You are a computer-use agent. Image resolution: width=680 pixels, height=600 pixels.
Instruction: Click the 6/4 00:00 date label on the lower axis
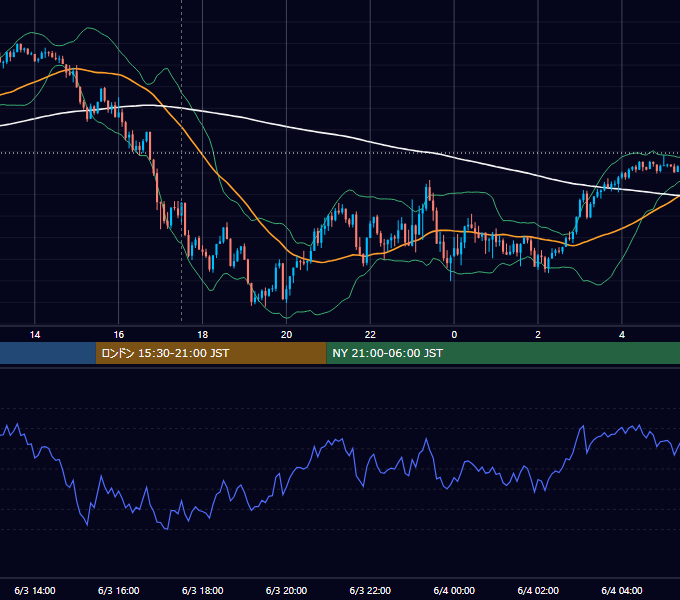(454, 590)
